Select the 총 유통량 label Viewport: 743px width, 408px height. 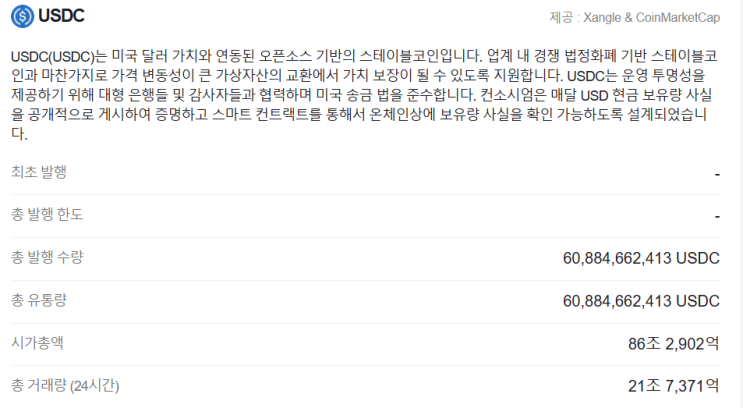(x=39, y=300)
